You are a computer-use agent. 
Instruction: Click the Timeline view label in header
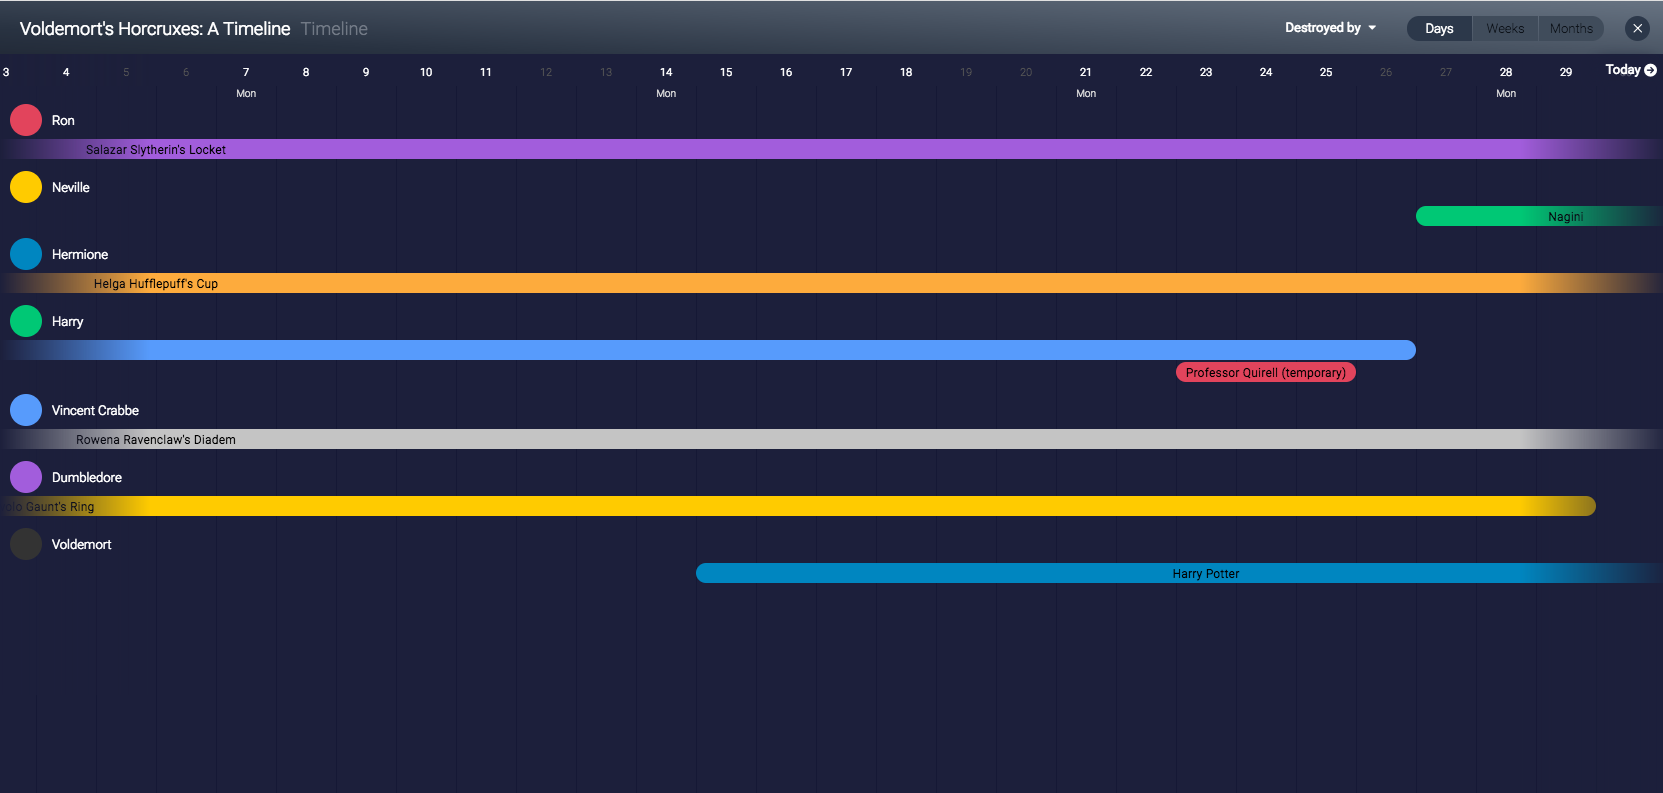click(334, 29)
